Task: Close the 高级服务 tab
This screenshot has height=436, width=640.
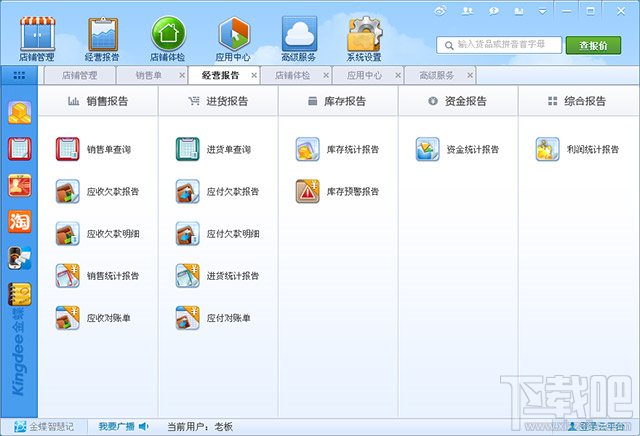Action: coord(470,76)
